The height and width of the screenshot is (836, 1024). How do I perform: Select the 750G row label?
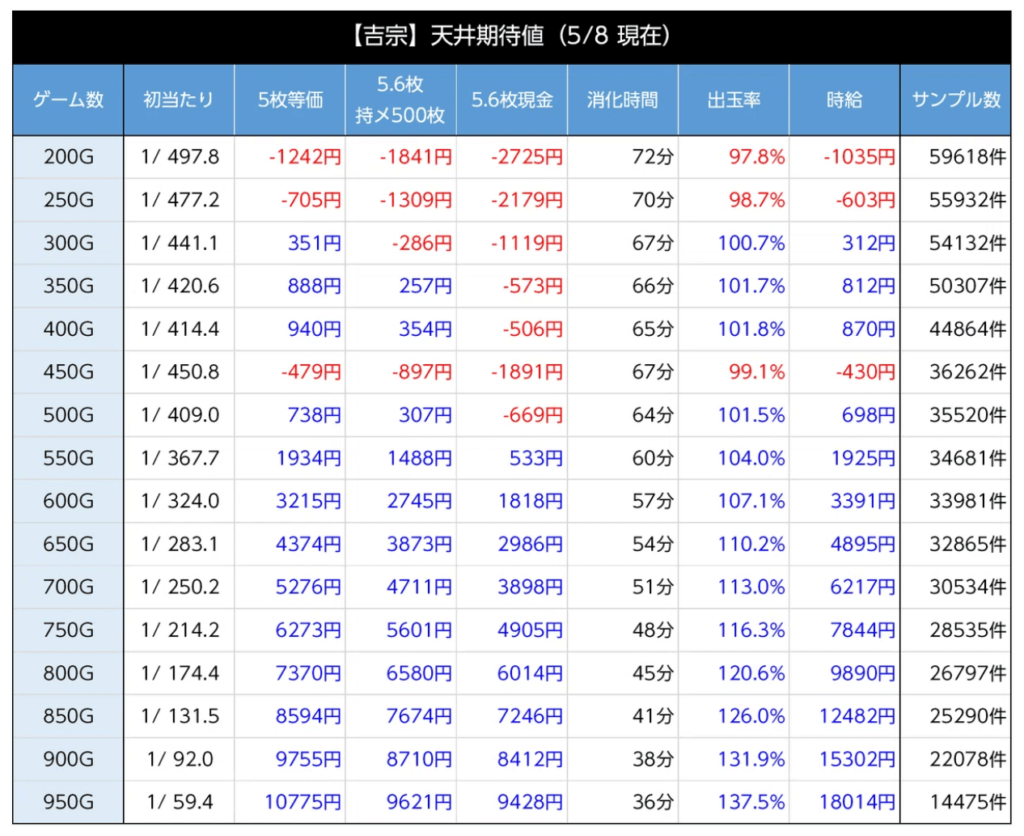pyautogui.click(x=69, y=630)
